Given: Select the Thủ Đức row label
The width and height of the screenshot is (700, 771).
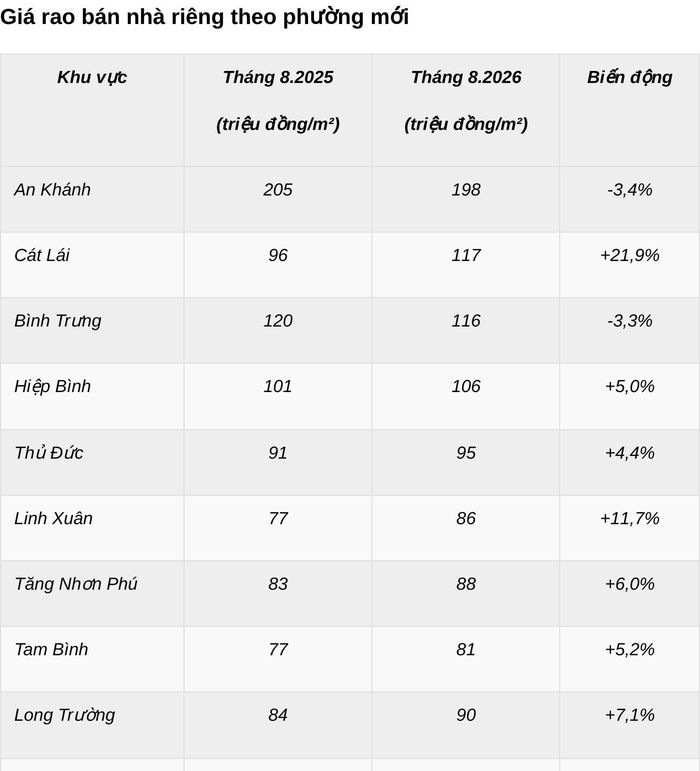Looking at the screenshot, I should [x=49, y=453].
